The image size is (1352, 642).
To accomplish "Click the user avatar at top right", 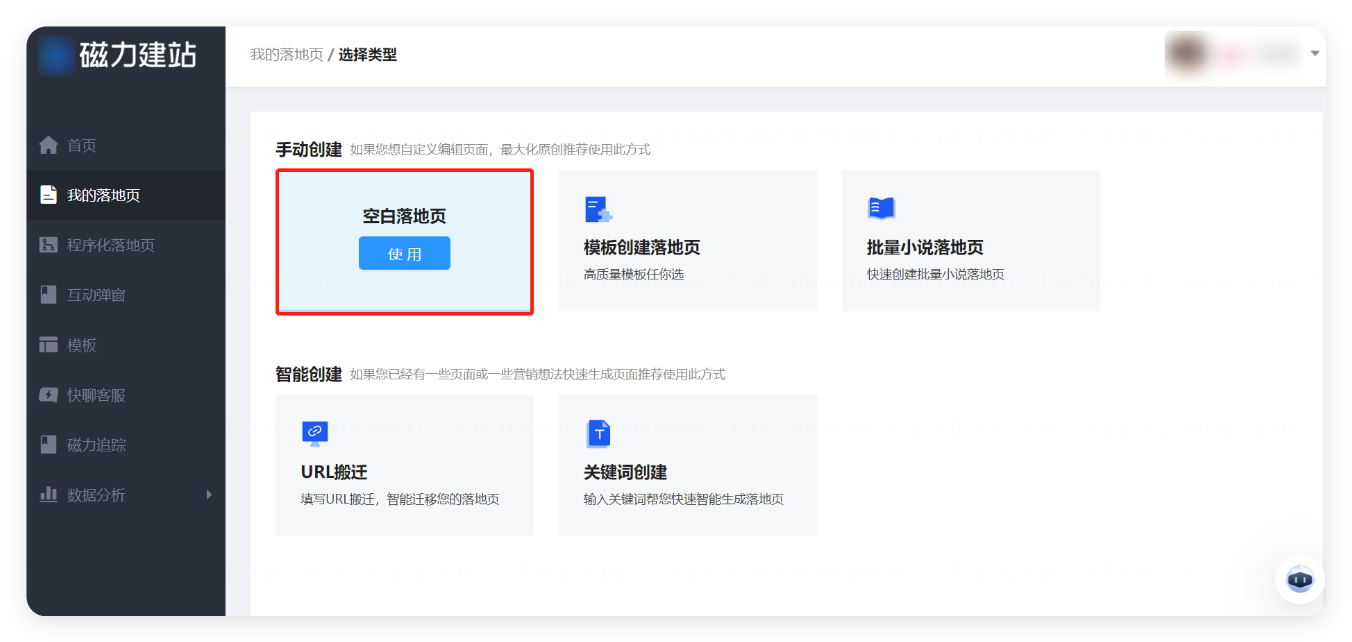I will click(1189, 55).
